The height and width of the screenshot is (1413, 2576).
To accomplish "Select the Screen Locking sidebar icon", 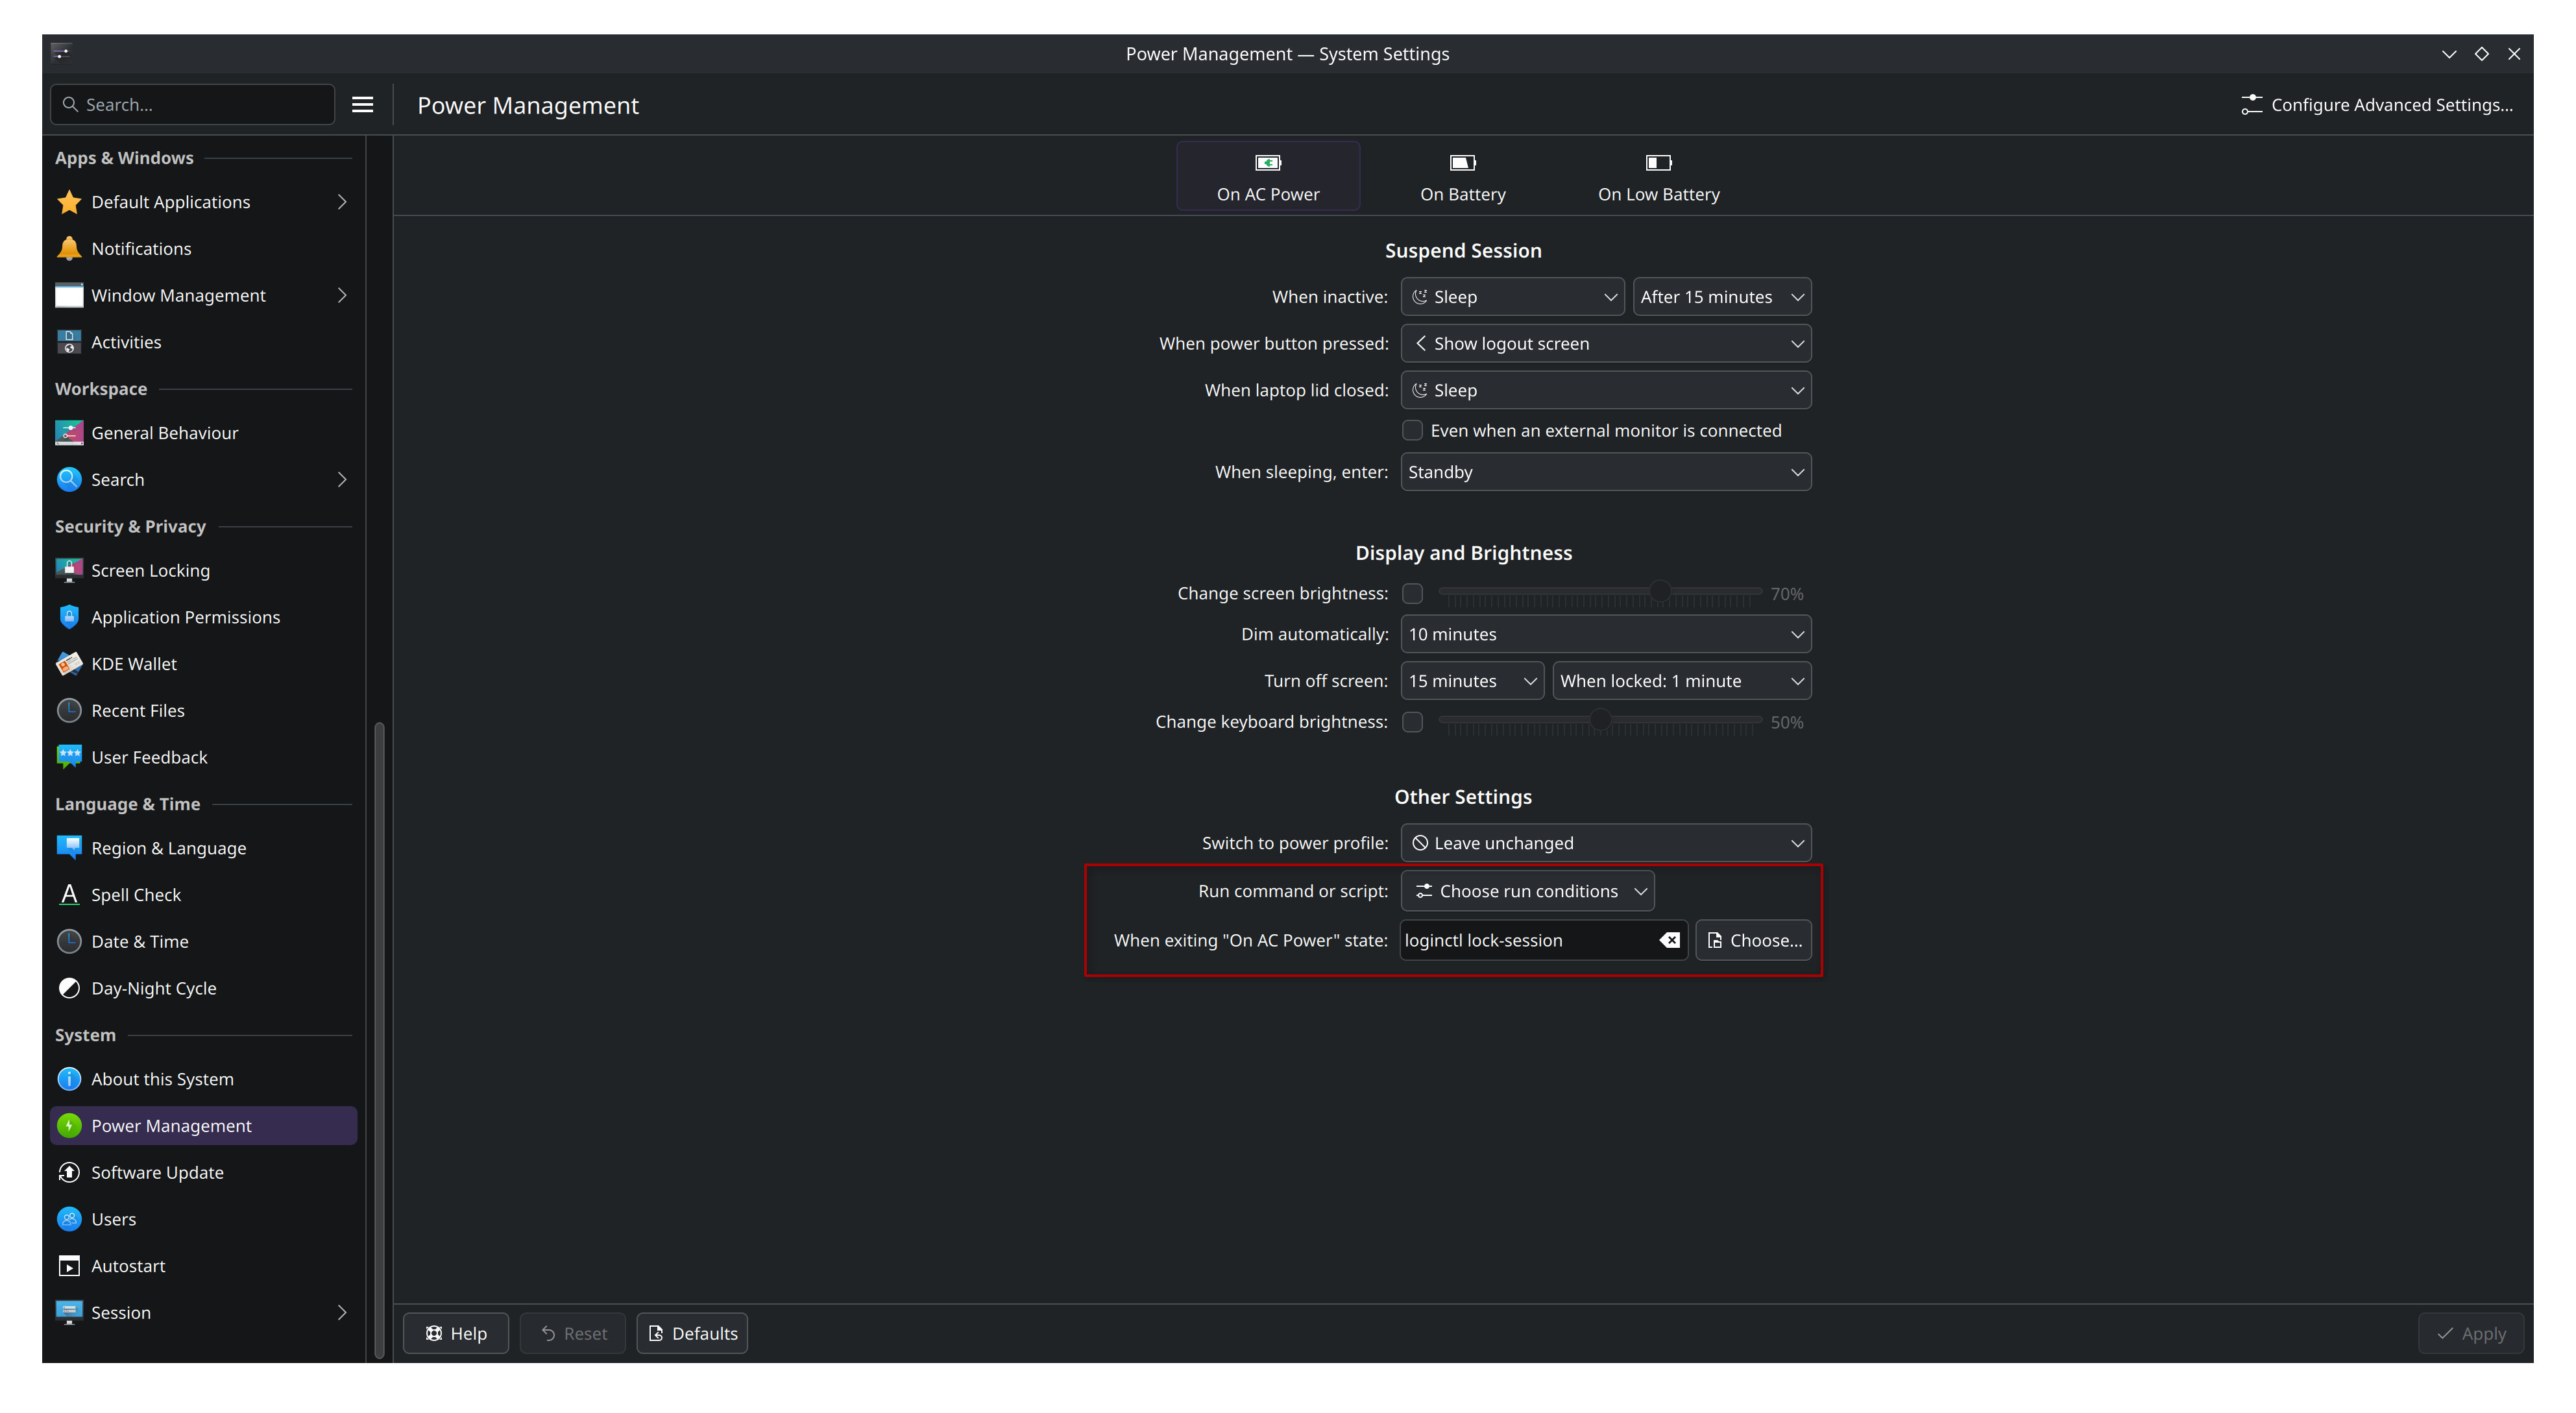I will pos(68,570).
